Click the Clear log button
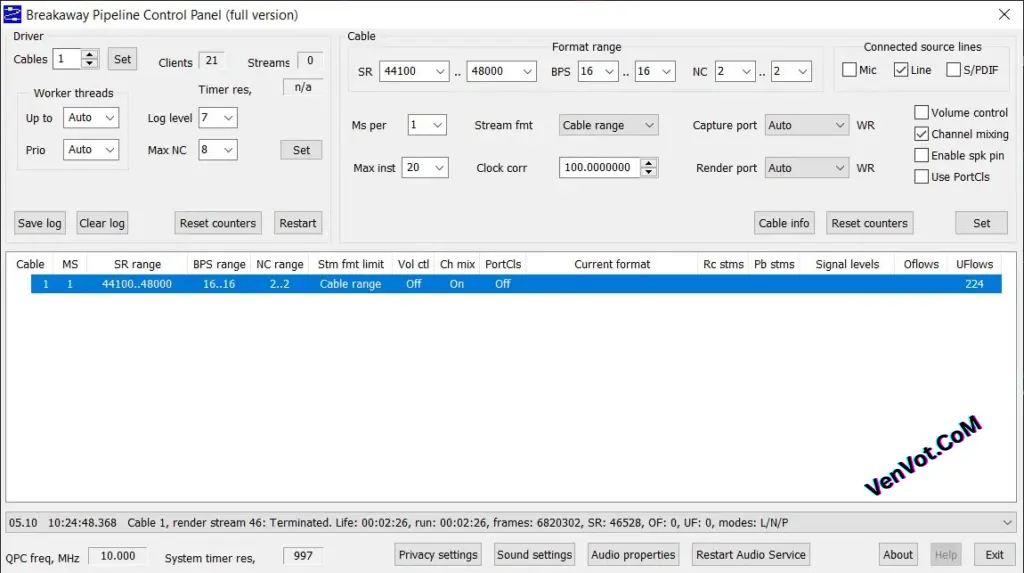The height and width of the screenshot is (573, 1024). click(x=101, y=223)
